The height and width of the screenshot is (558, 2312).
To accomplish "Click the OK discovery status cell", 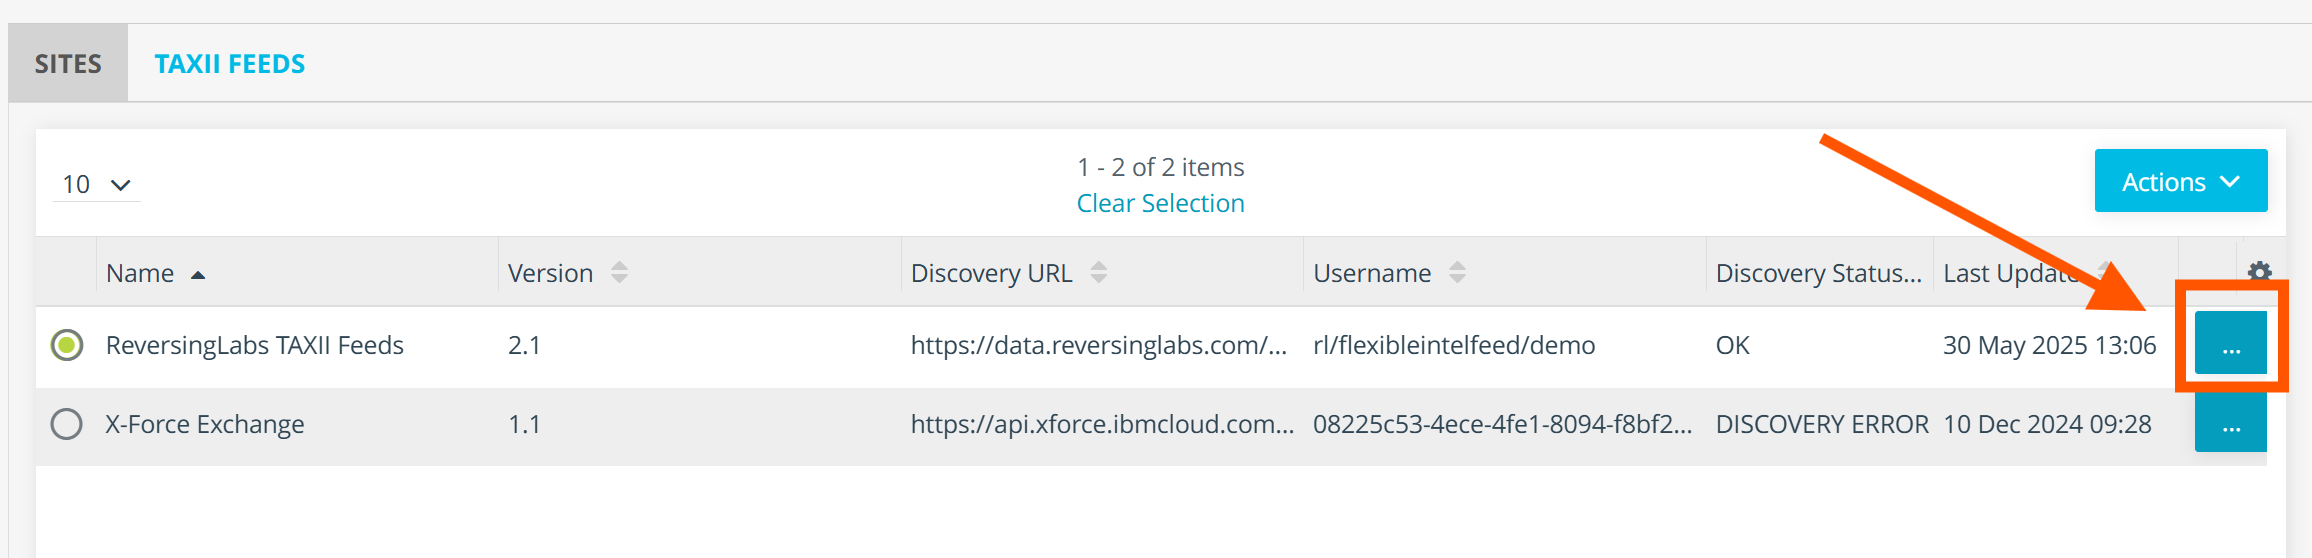I will click(x=1733, y=345).
